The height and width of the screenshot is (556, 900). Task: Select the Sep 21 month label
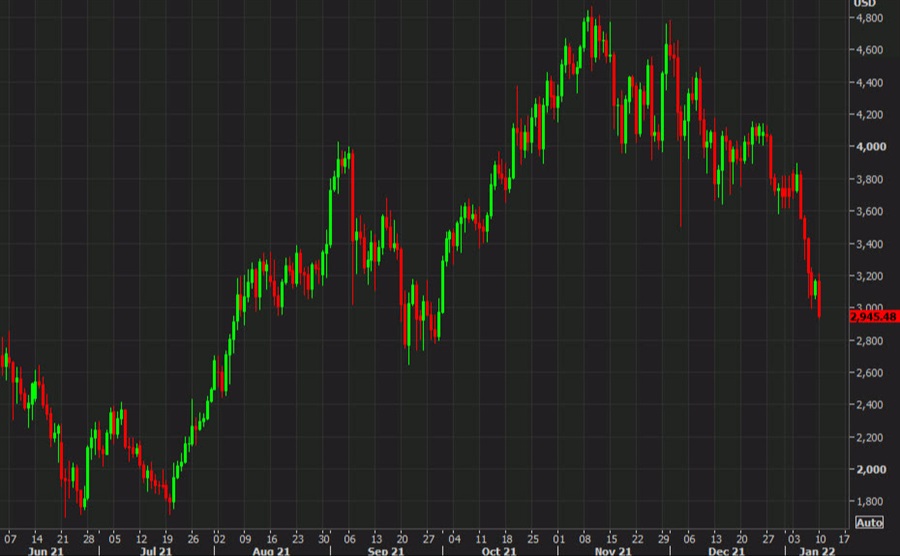point(383,549)
